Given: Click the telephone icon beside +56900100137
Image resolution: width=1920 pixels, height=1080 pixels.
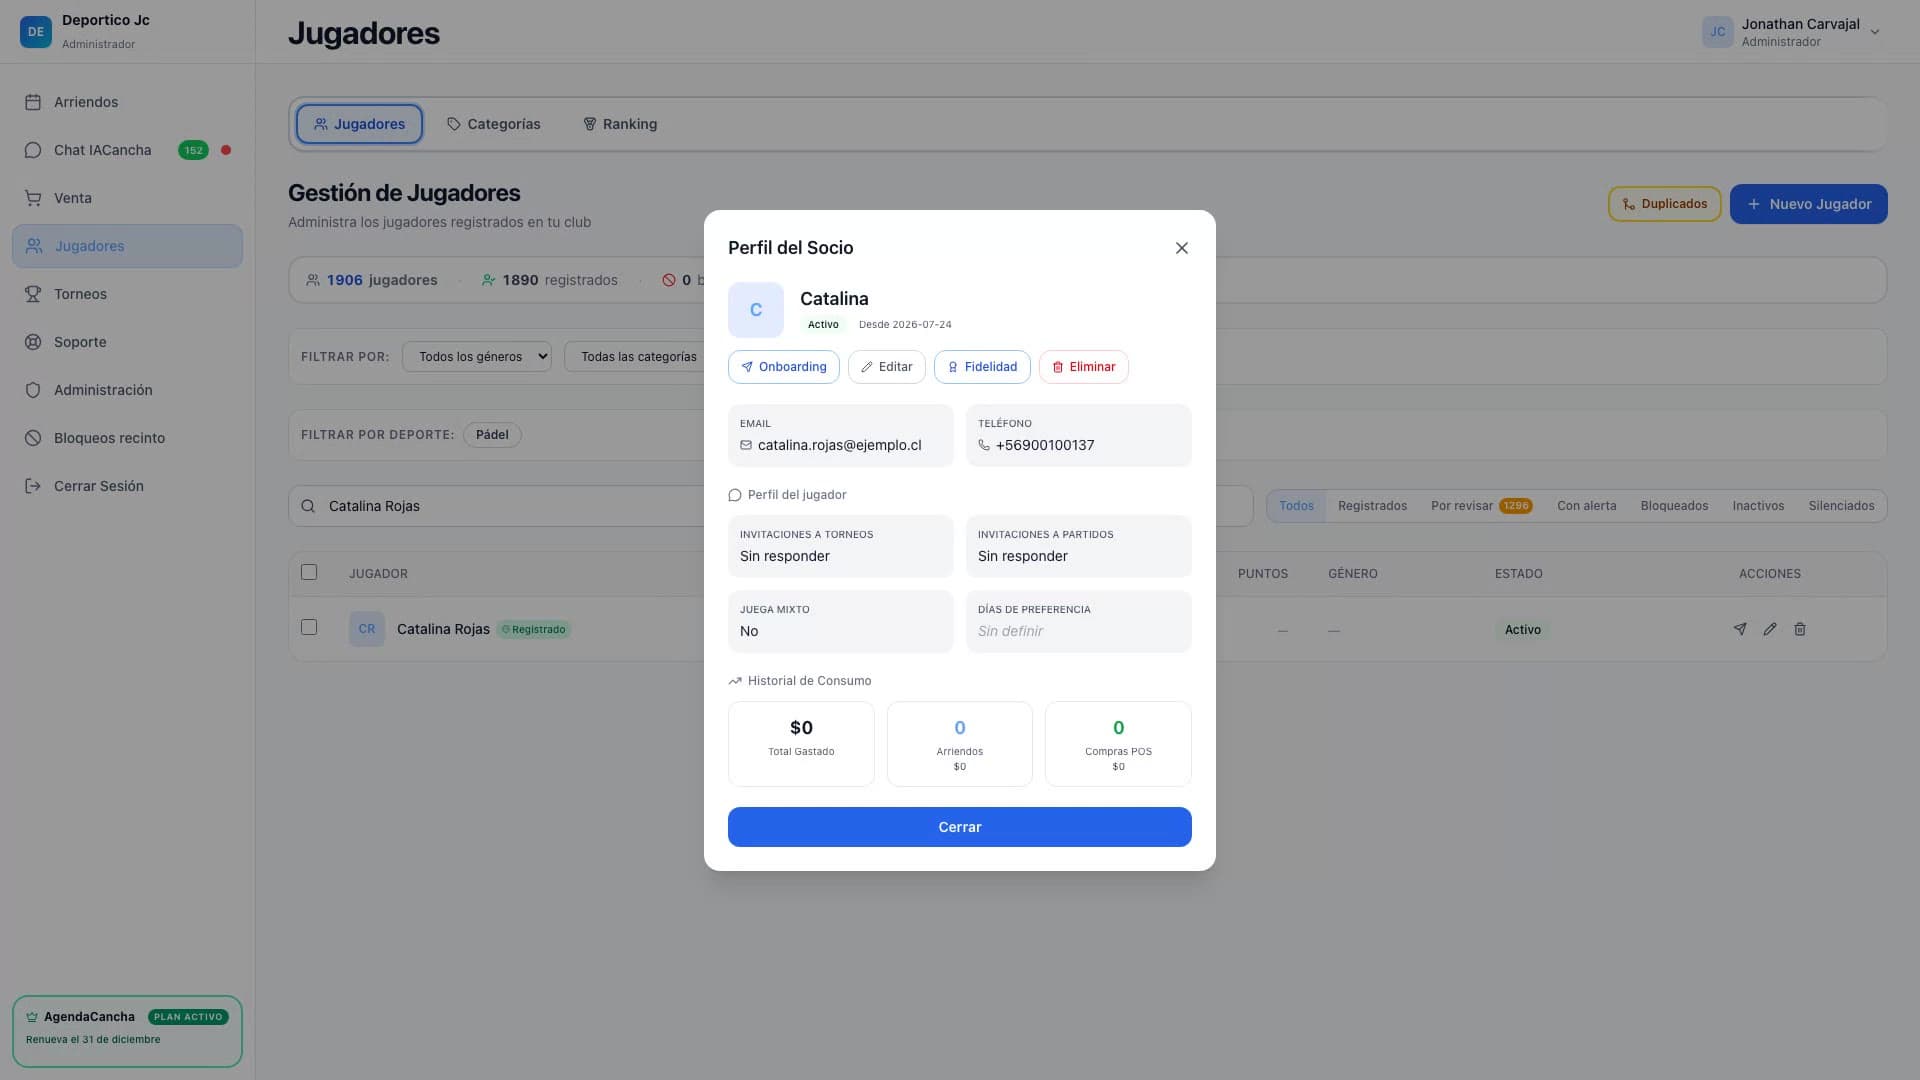Looking at the screenshot, I should pos(984,445).
